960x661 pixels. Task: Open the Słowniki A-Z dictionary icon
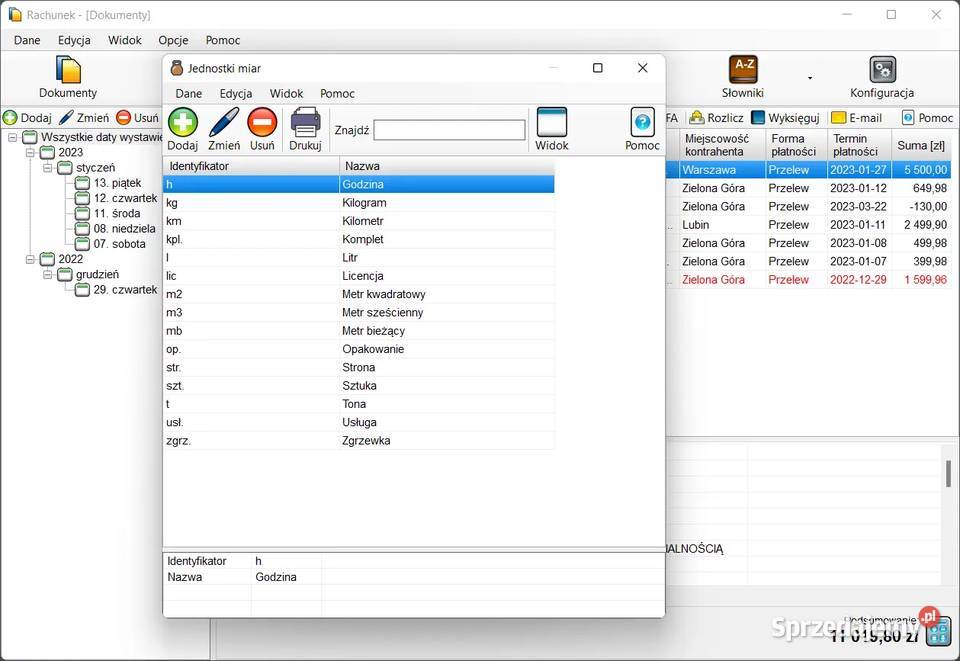point(743,70)
